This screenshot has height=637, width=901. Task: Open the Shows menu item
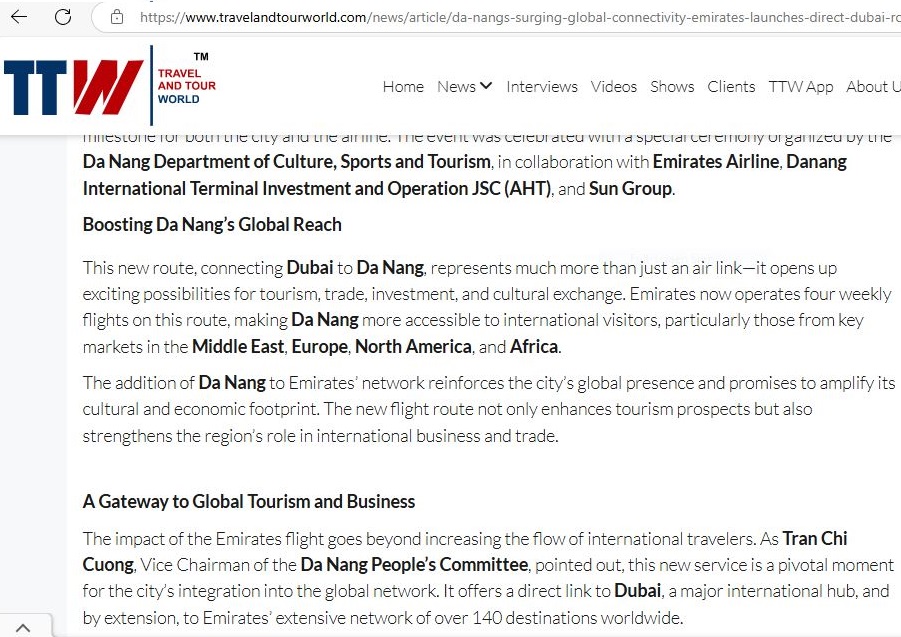coord(672,87)
